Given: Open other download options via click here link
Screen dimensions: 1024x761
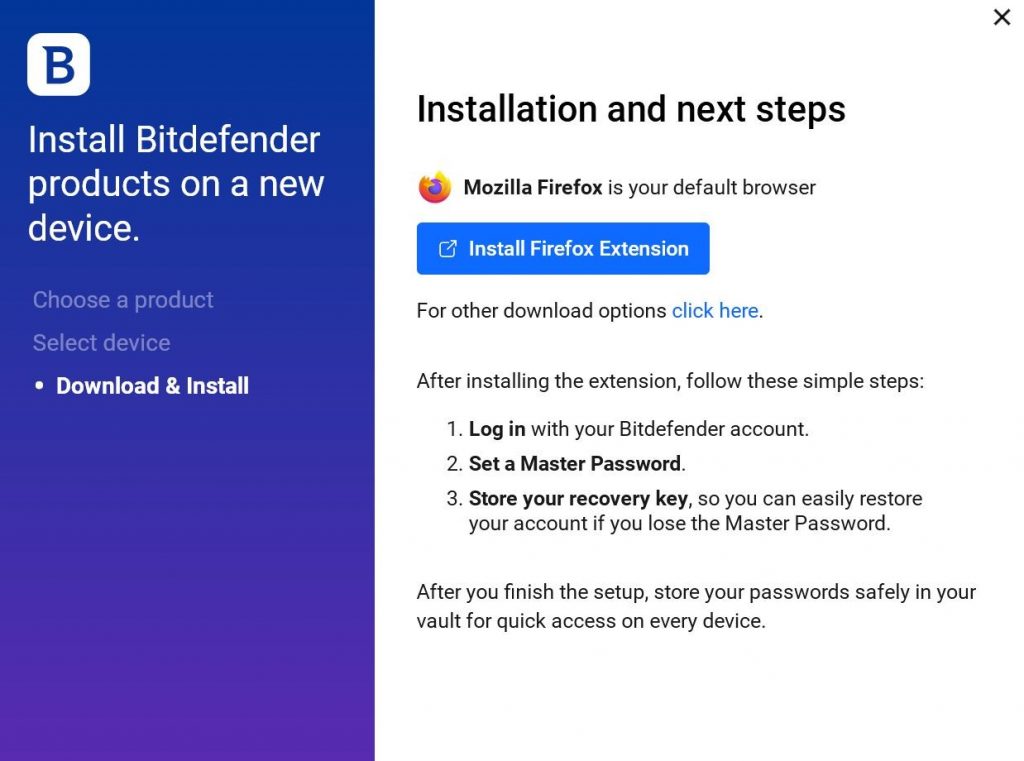Looking at the screenshot, I should pyautogui.click(x=714, y=311).
